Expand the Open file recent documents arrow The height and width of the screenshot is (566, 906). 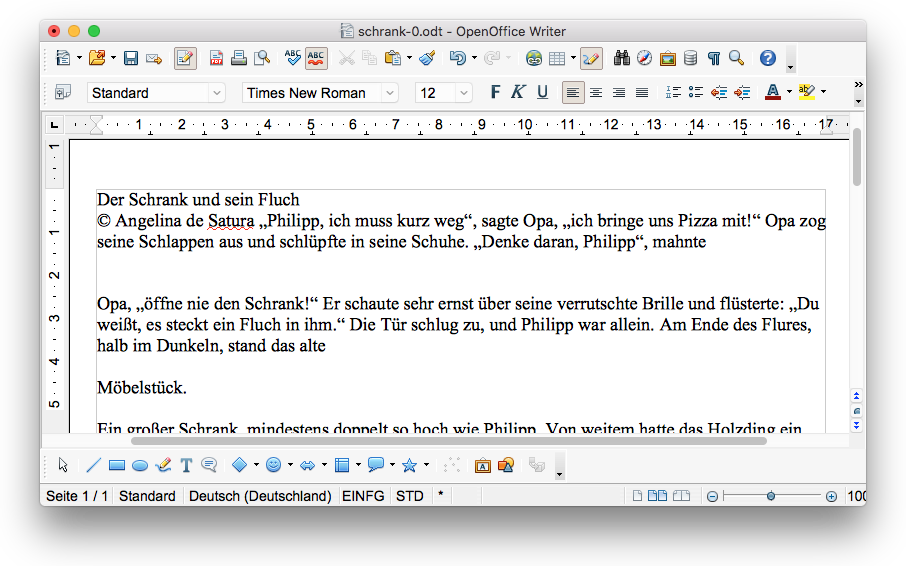pos(113,58)
